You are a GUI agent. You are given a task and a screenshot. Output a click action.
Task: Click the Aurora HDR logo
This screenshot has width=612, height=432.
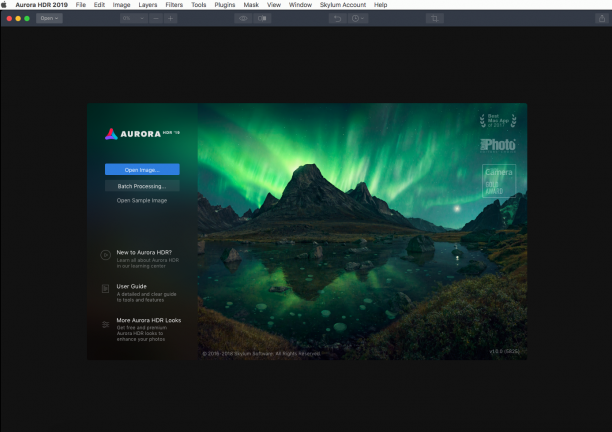pyautogui.click(x=142, y=134)
